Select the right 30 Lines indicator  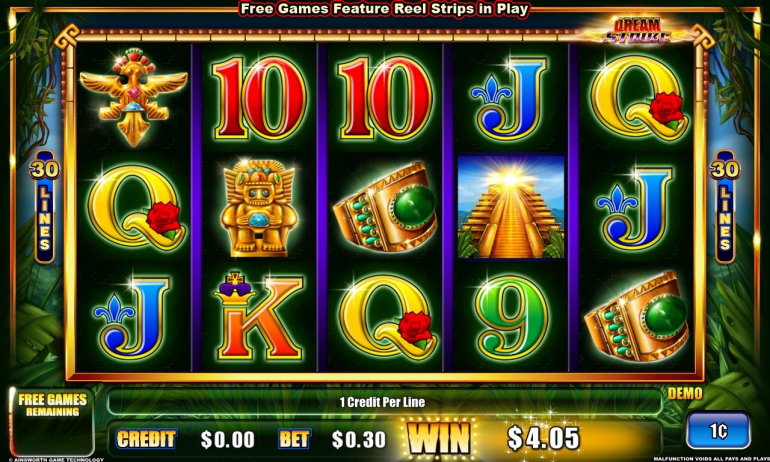(725, 207)
